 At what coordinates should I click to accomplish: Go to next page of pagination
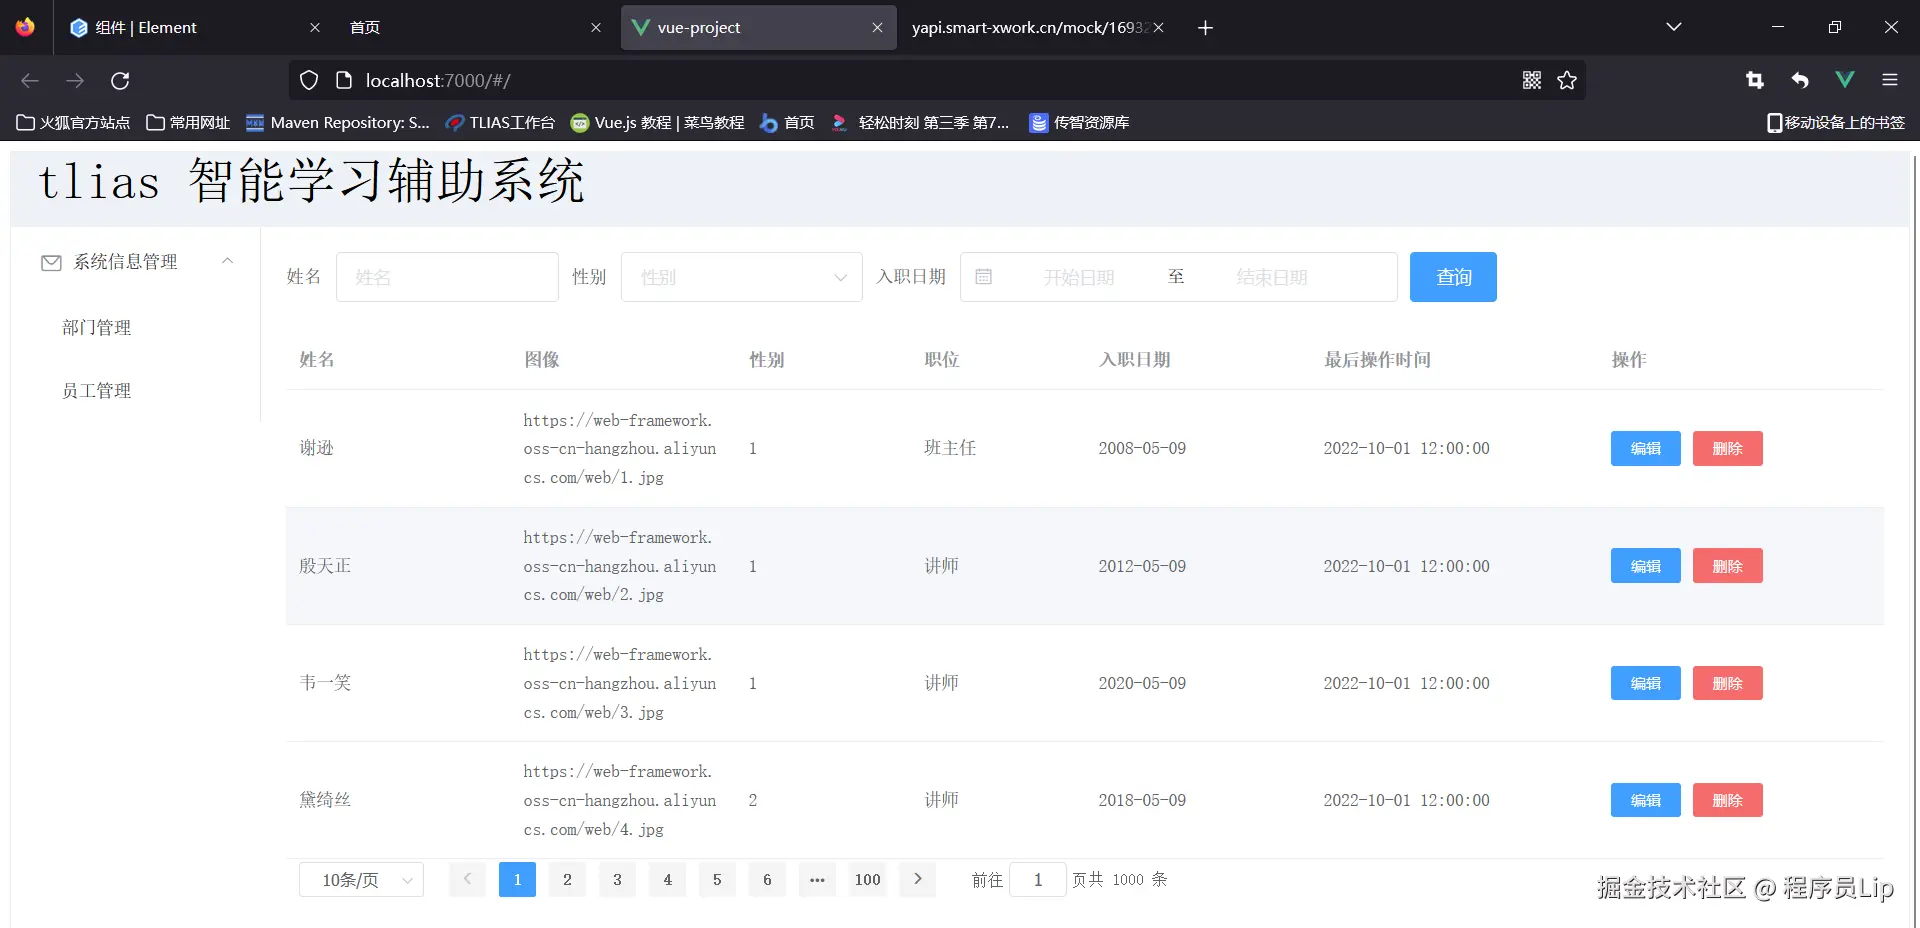pyautogui.click(x=918, y=880)
